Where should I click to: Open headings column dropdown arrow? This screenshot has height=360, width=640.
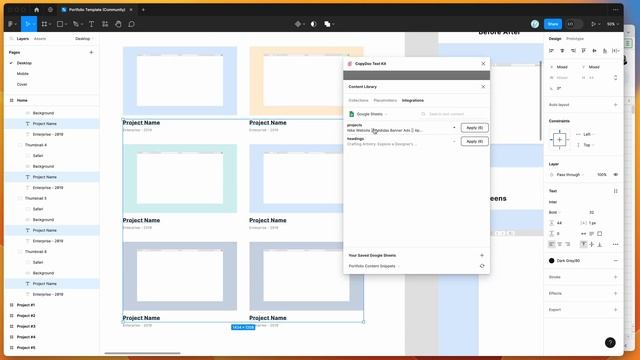pyautogui.click(x=454, y=141)
